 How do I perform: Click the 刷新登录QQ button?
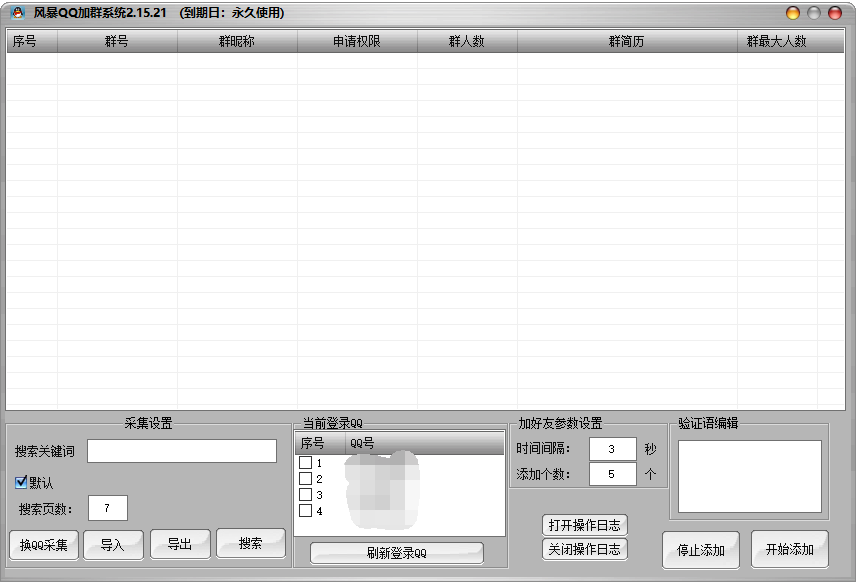coord(397,553)
